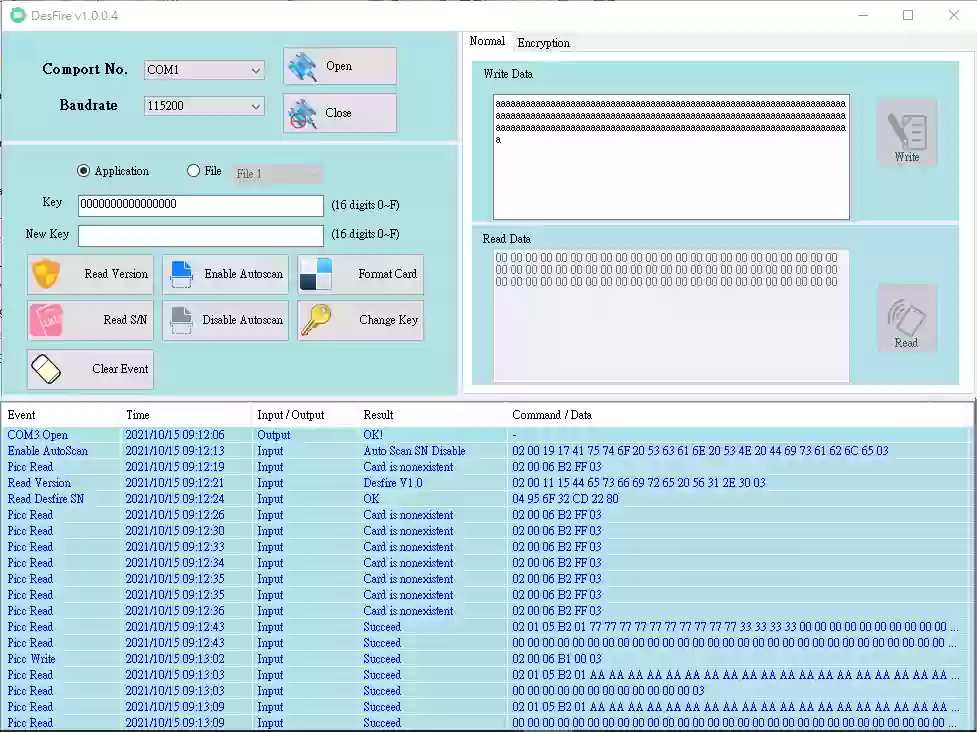Click the Change Key golden key icon
The width and height of the screenshot is (977, 732).
coord(316,320)
